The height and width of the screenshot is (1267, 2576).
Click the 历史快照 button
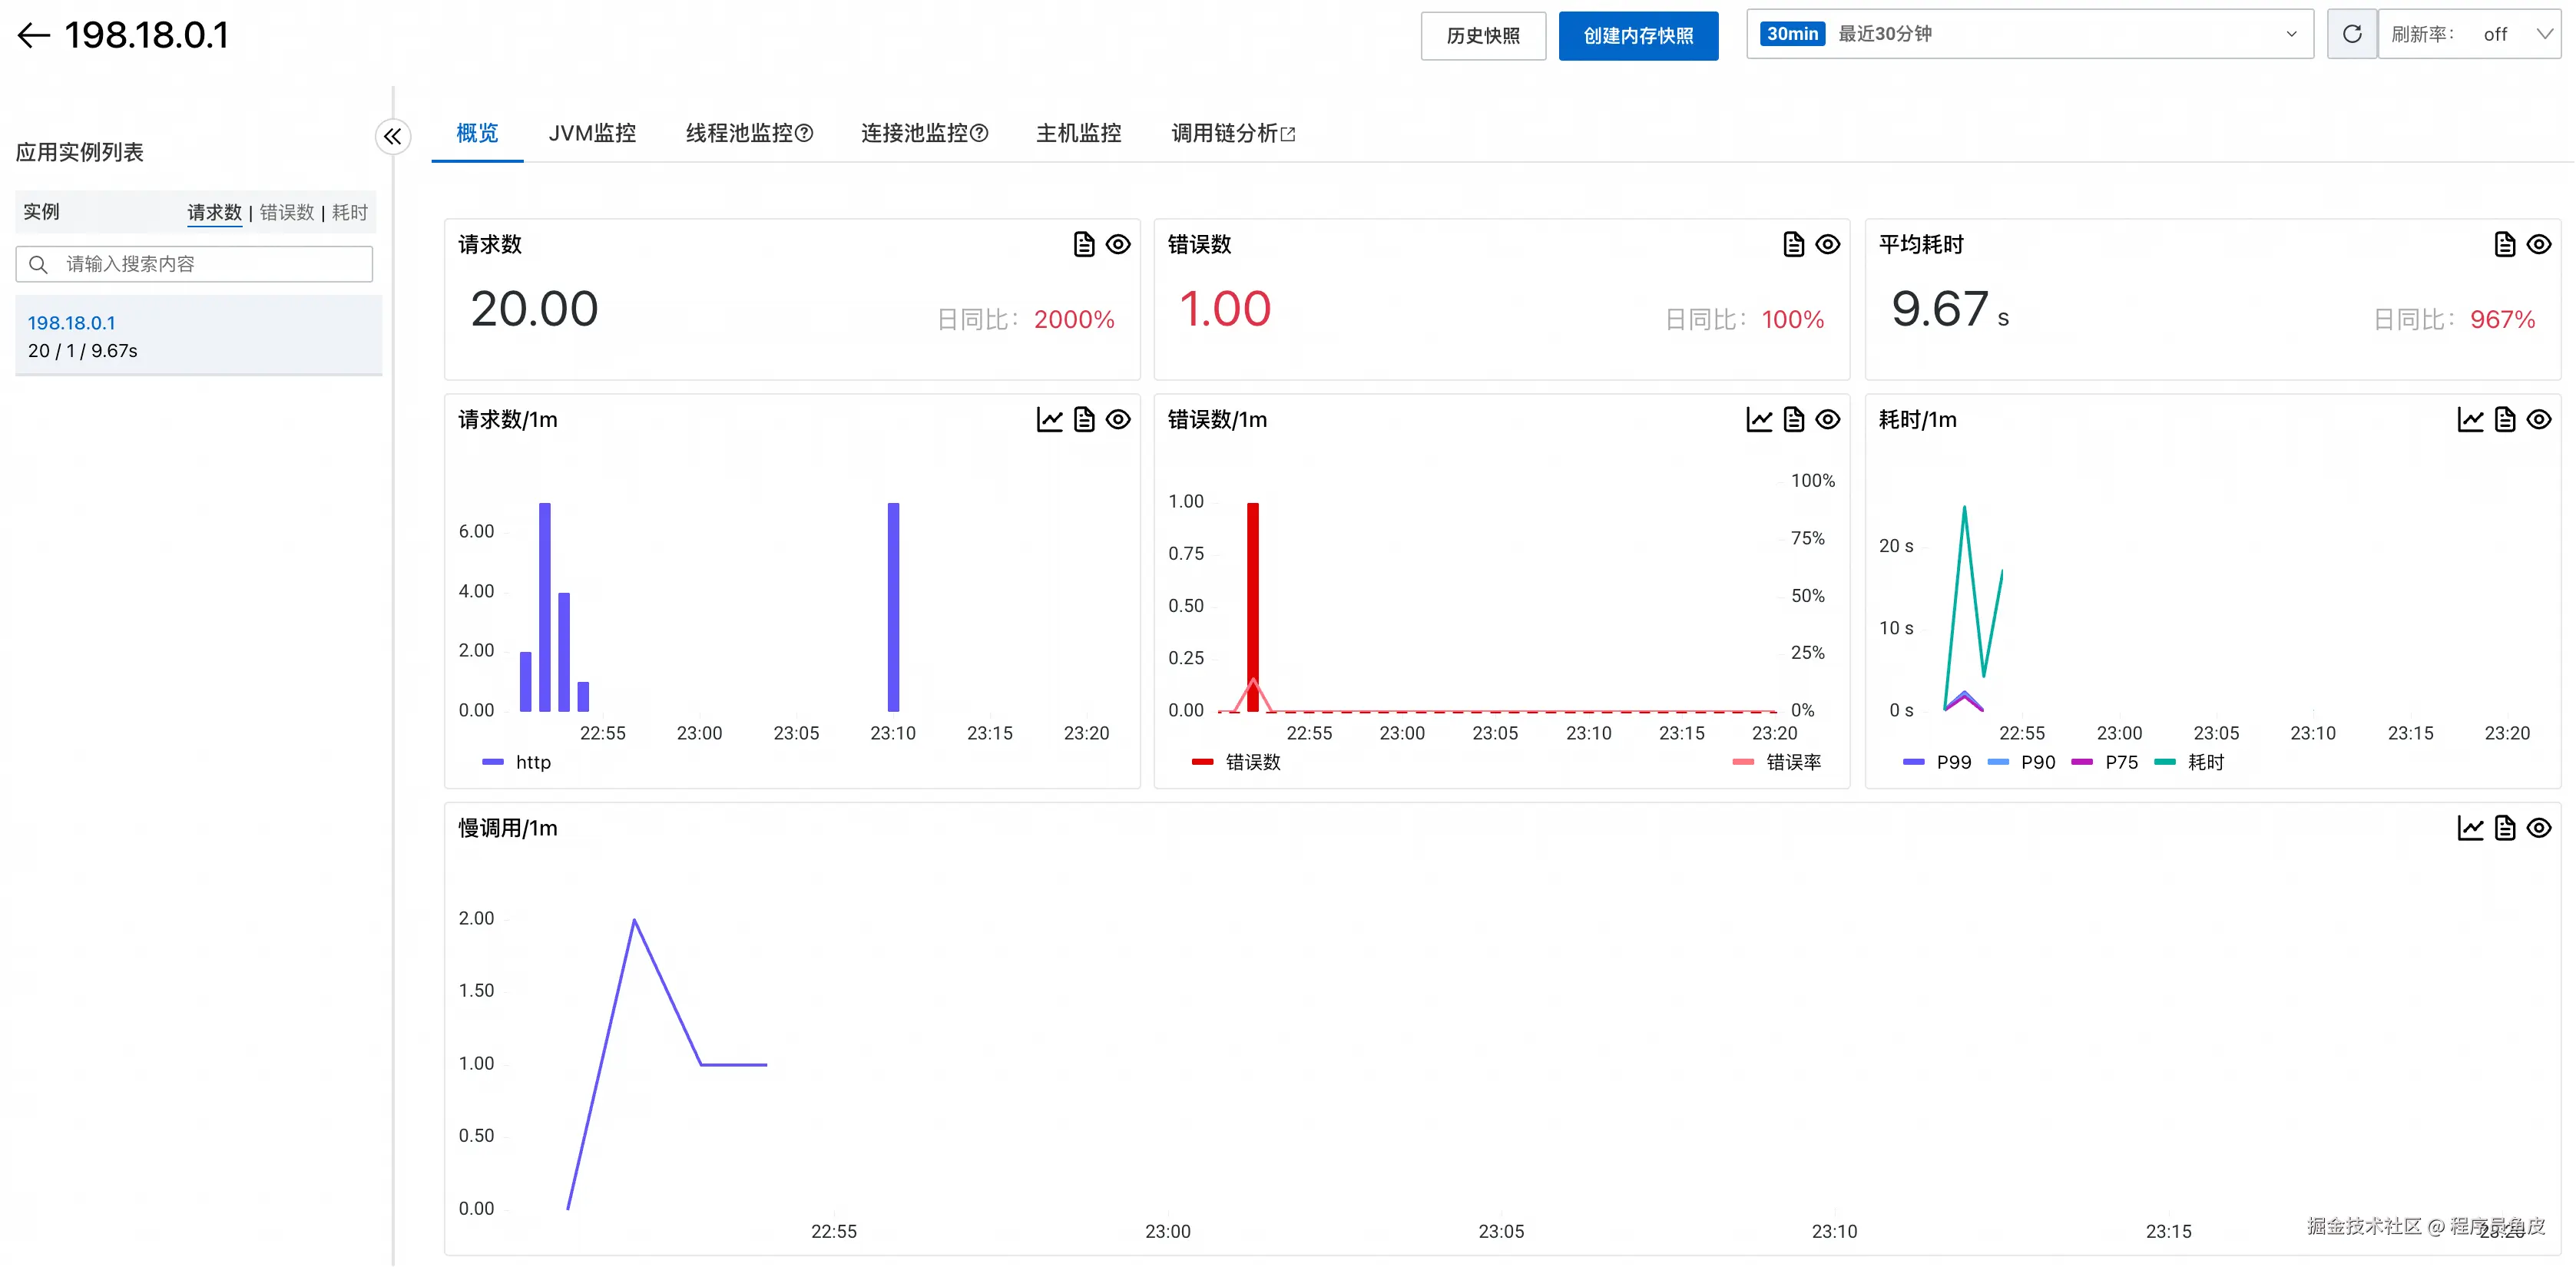click(x=1482, y=36)
